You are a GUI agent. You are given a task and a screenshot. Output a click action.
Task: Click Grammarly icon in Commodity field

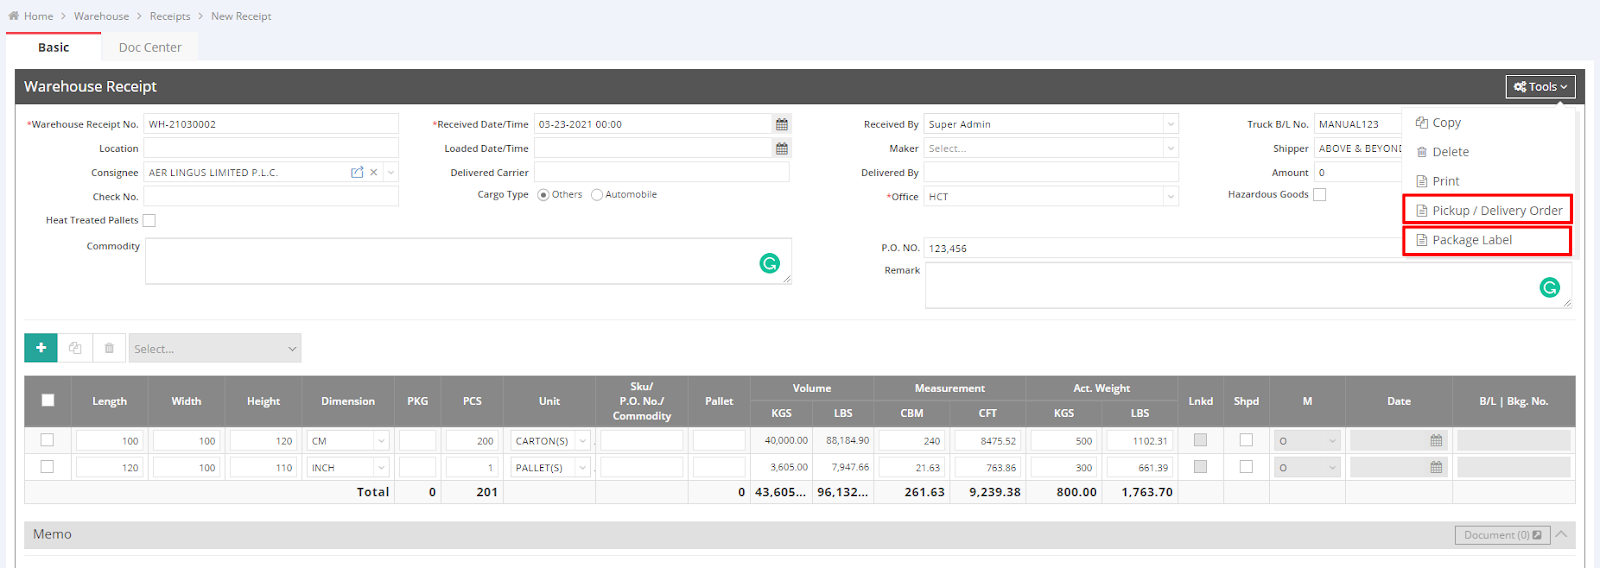[x=769, y=263]
